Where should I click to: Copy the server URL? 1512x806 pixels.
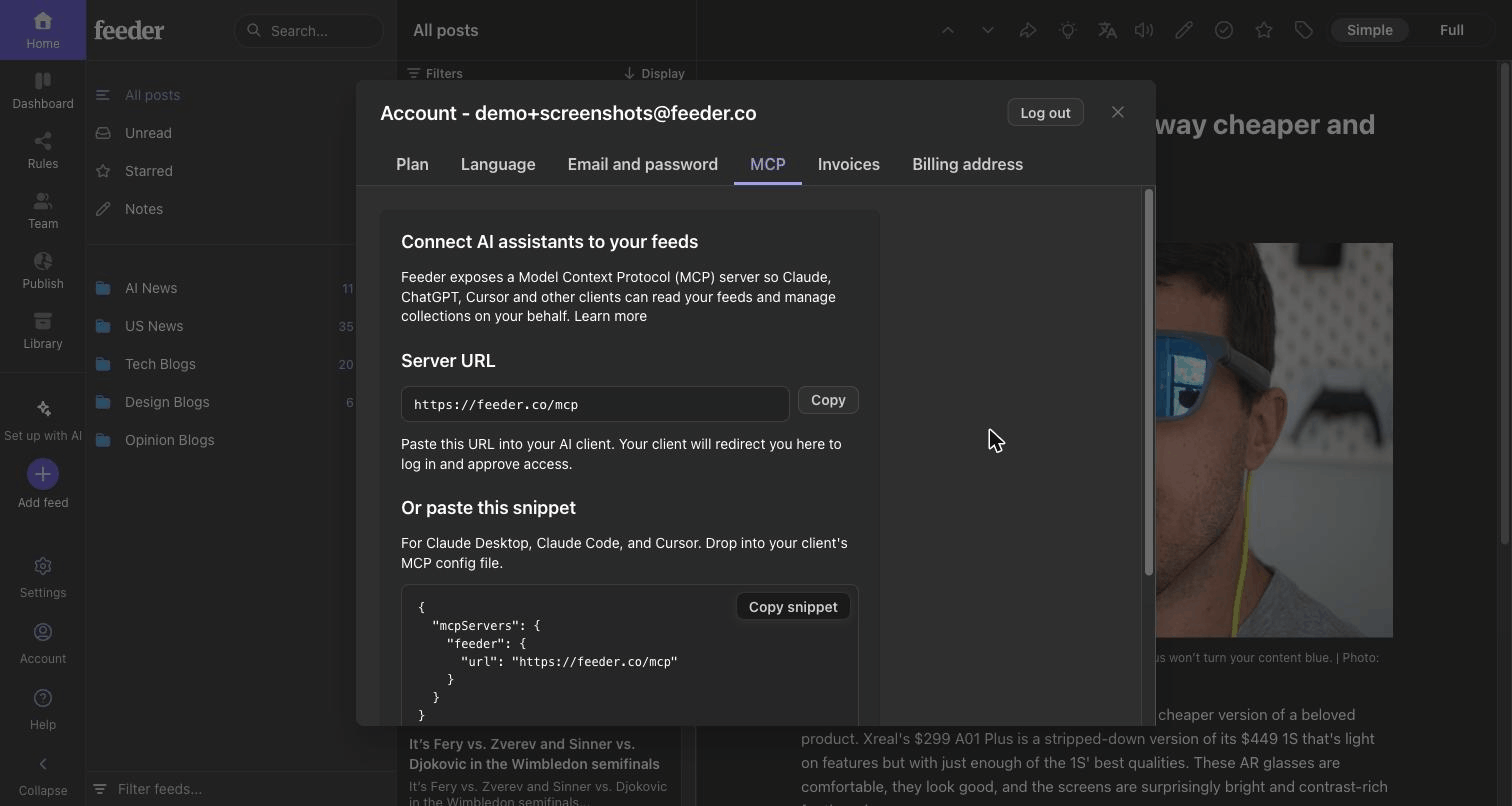828,400
